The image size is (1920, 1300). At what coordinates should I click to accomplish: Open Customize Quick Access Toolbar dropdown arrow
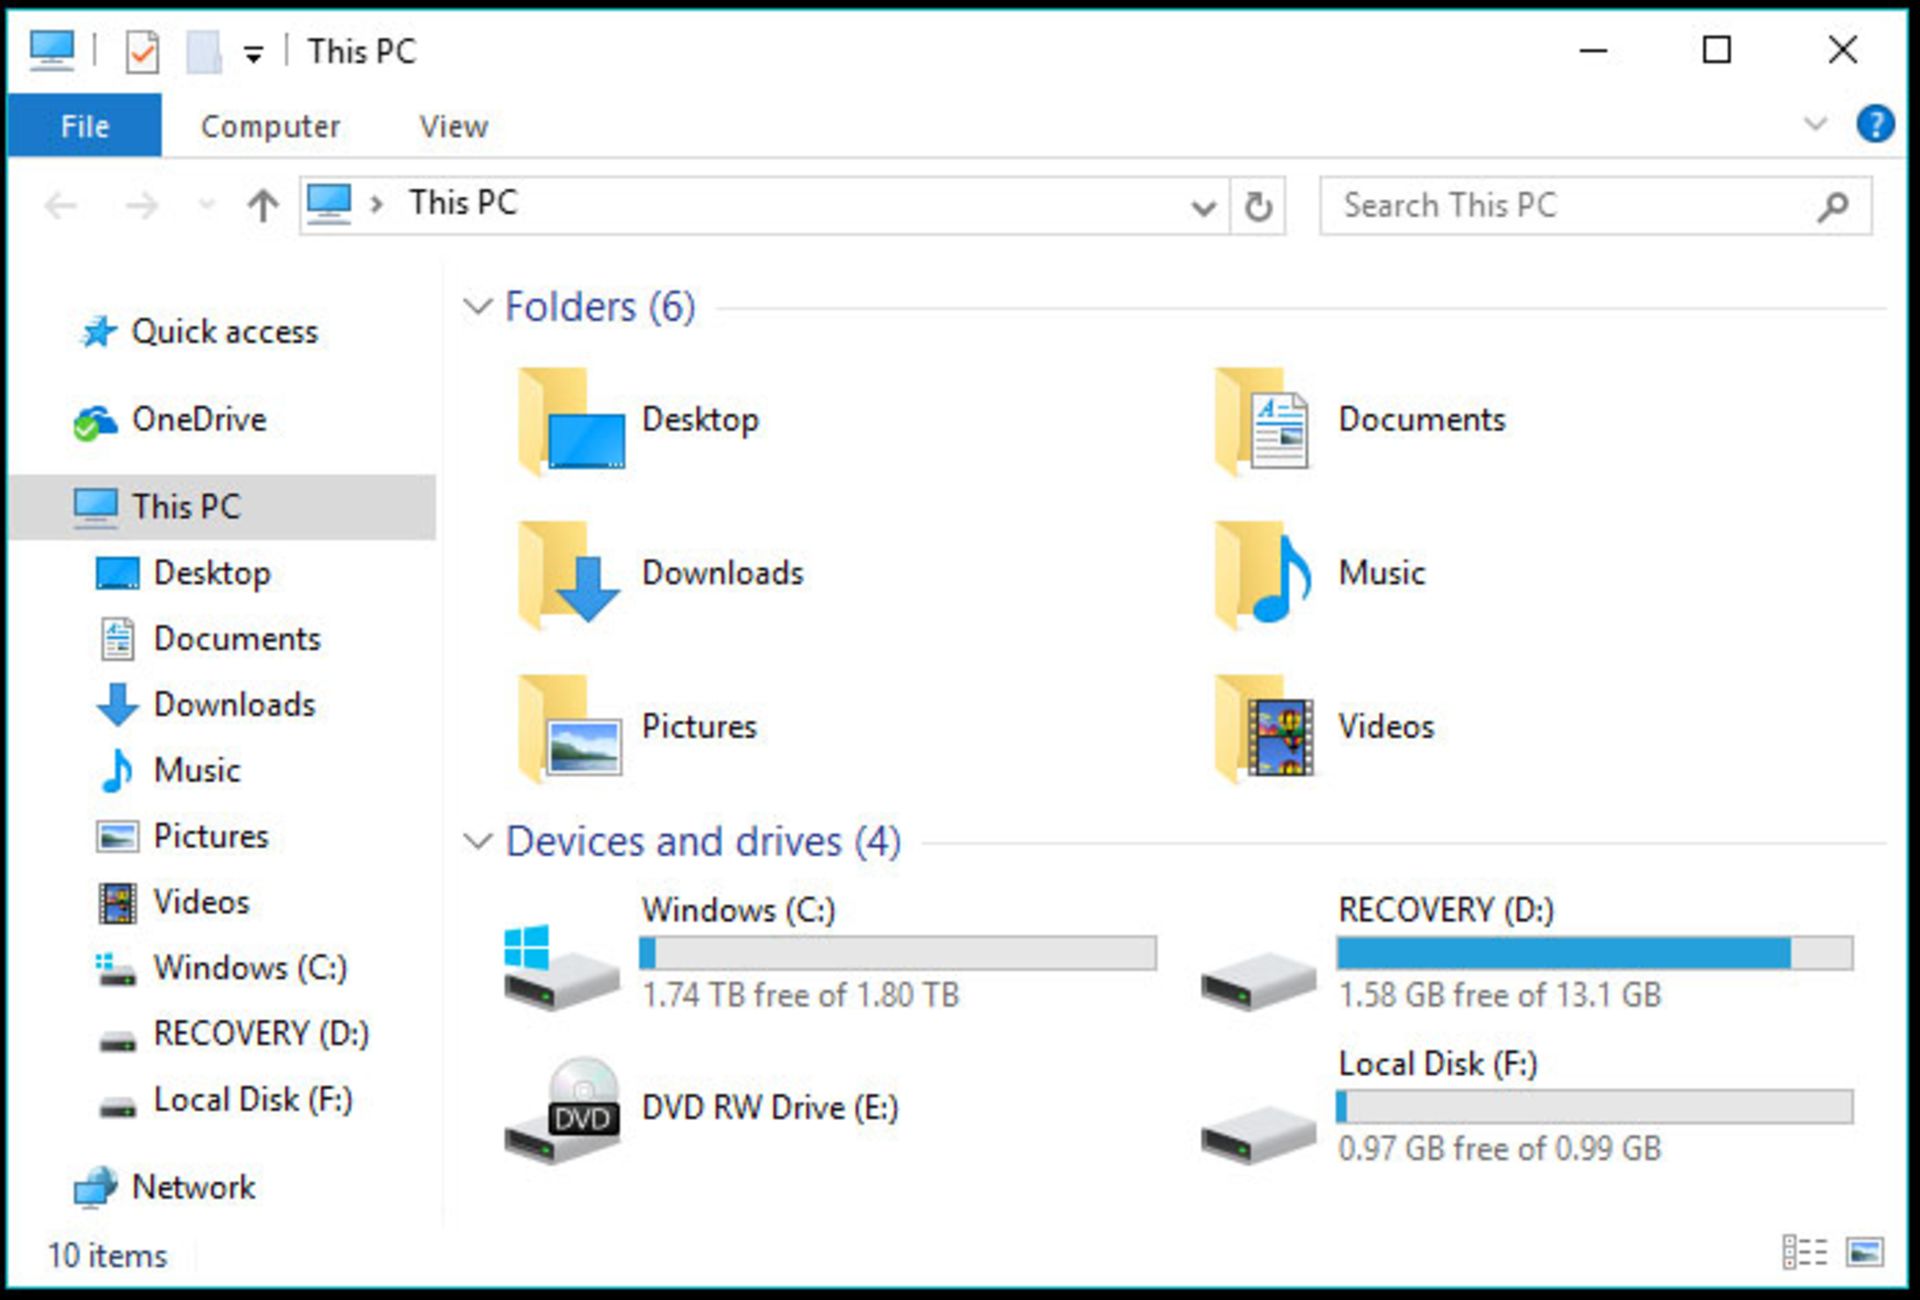click(254, 55)
